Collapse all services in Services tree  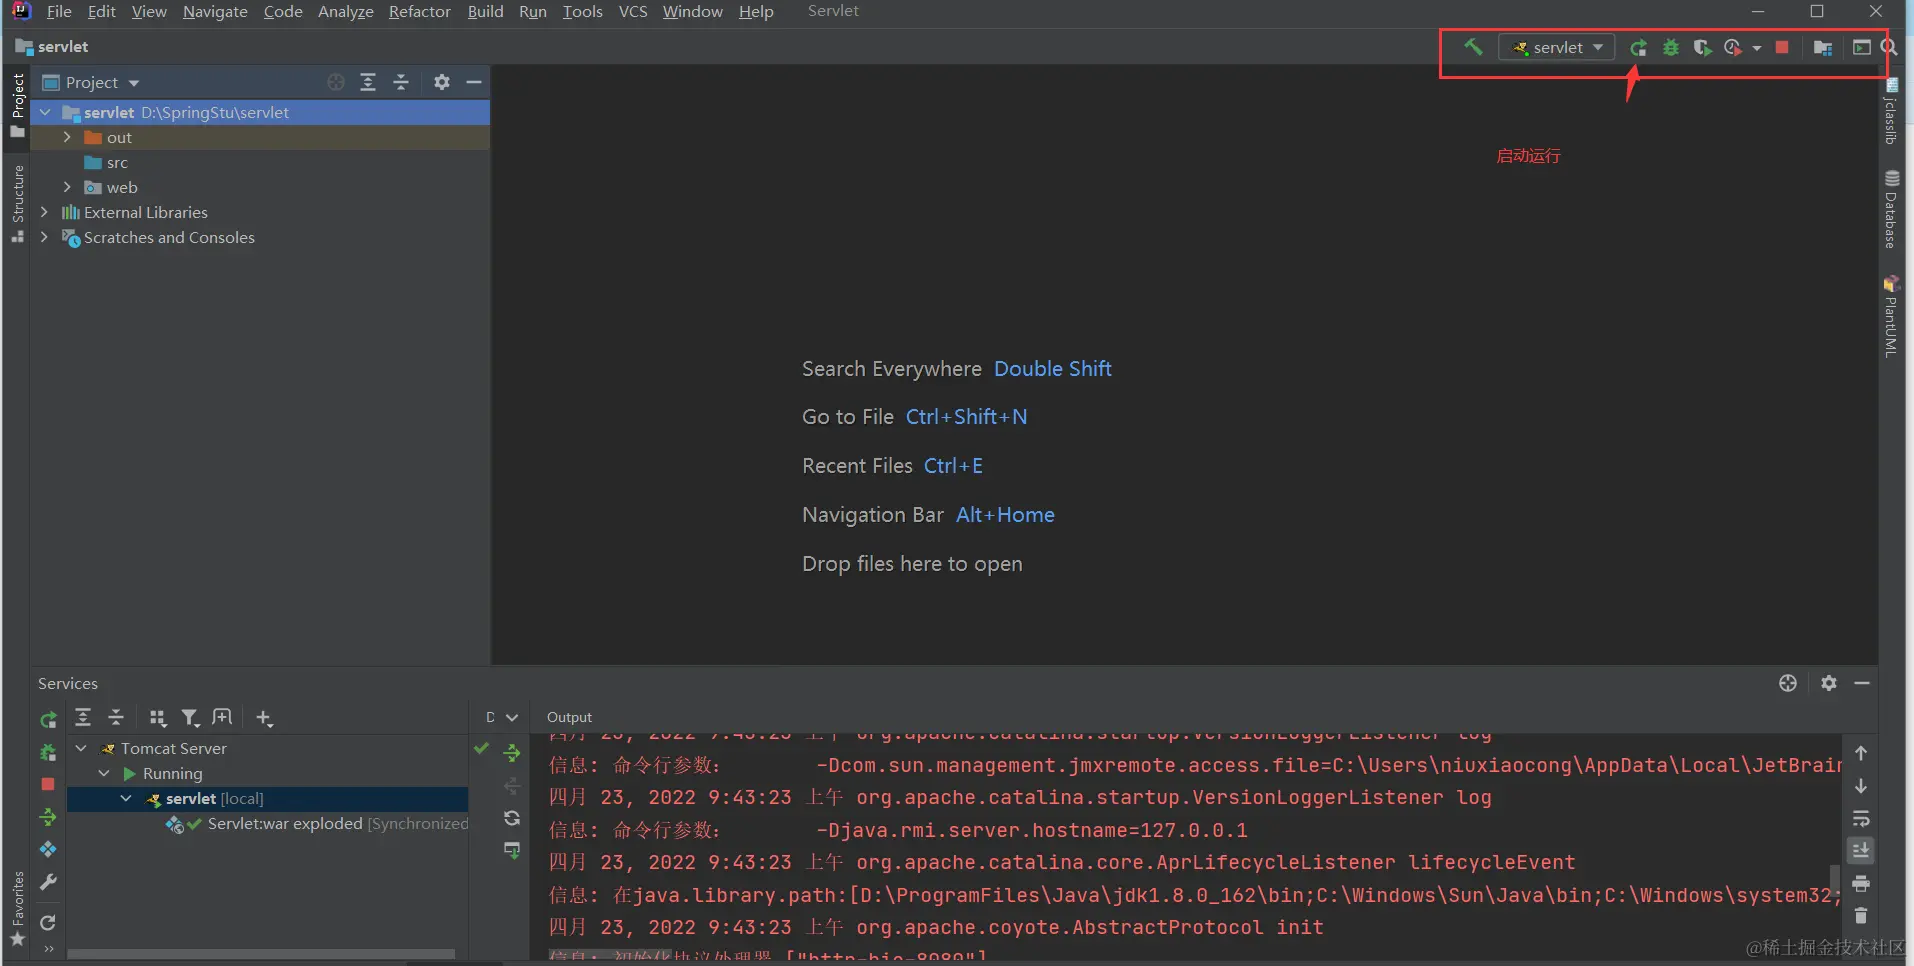(x=116, y=717)
